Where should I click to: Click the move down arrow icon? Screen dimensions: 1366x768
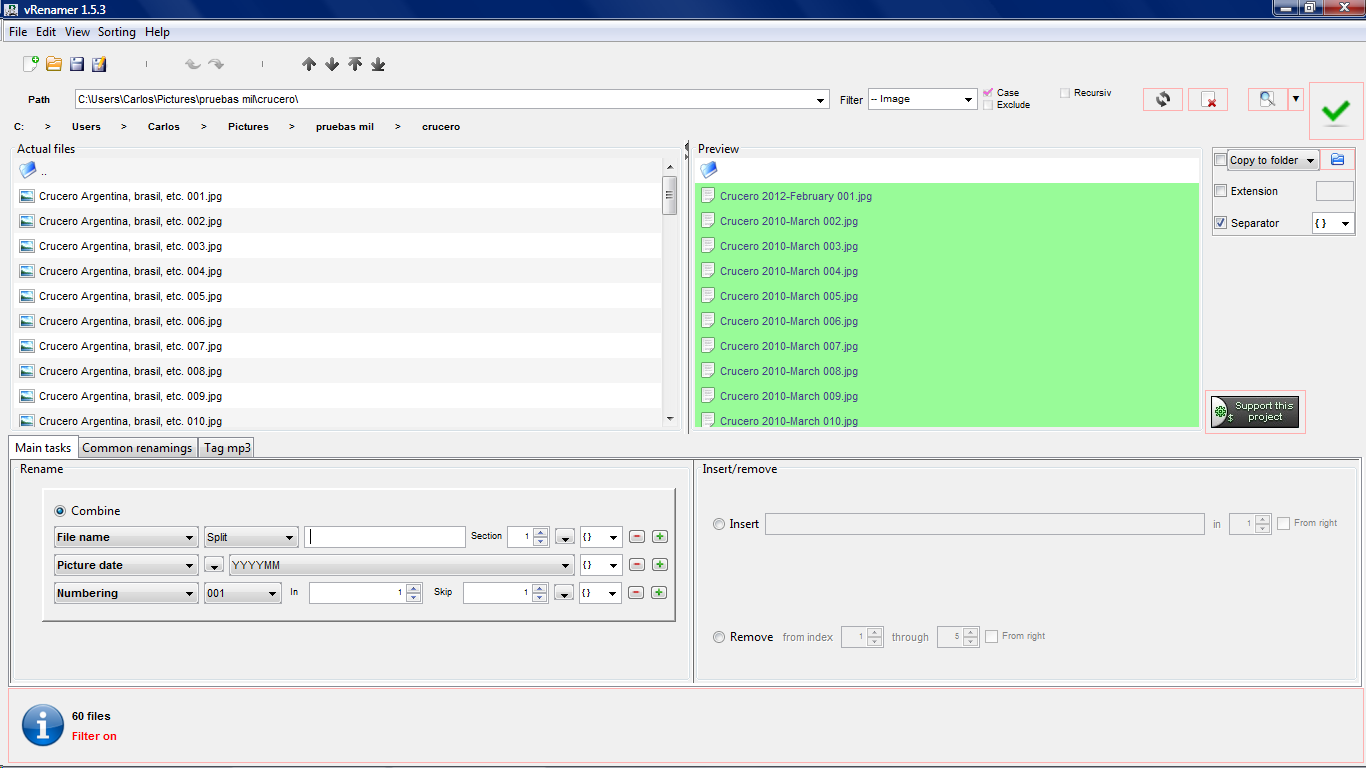(x=332, y=64)
